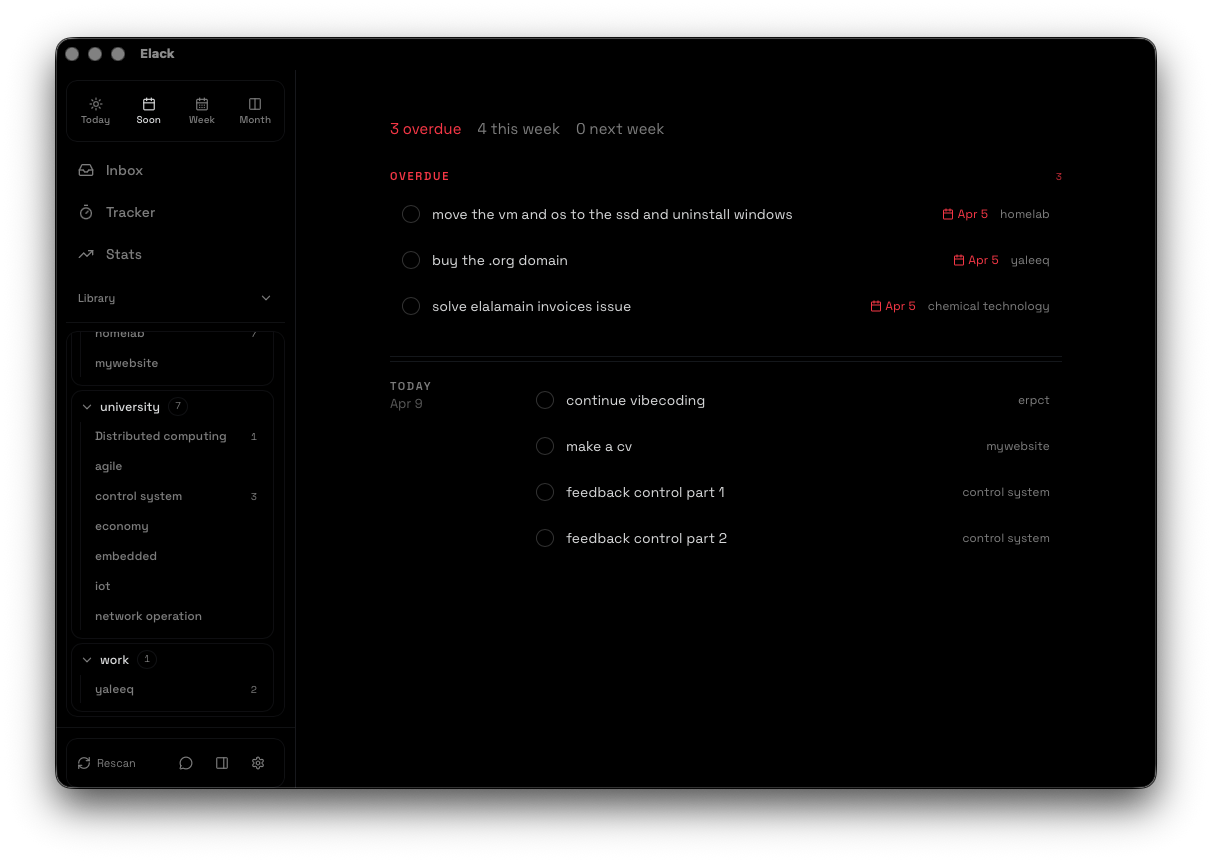Switch to the Today view icon
Image resolution: width=1212 pixels, height=862 pixels.
click(96, 110)
